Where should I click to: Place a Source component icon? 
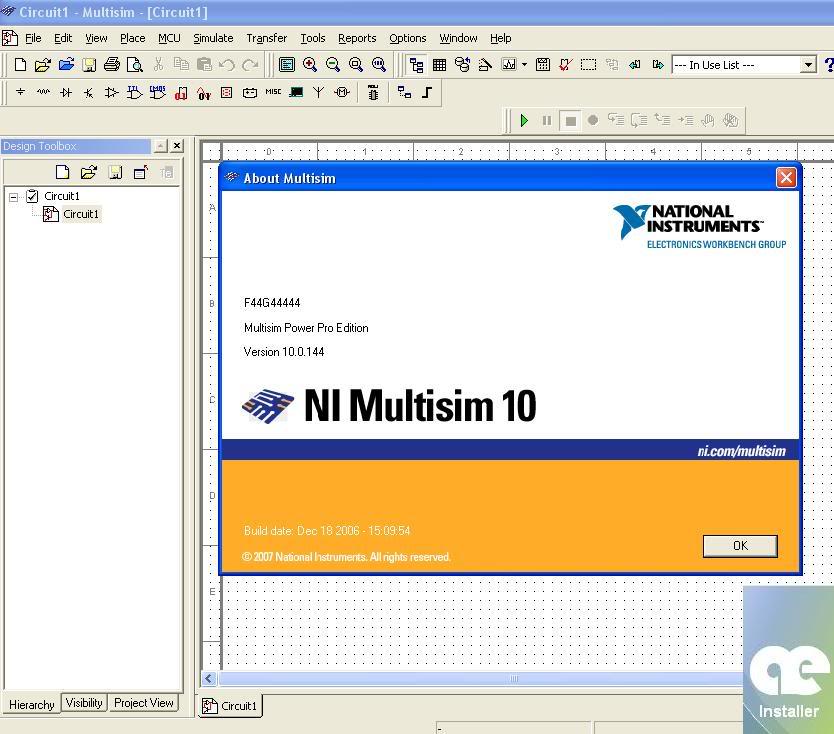coord(20,93)
